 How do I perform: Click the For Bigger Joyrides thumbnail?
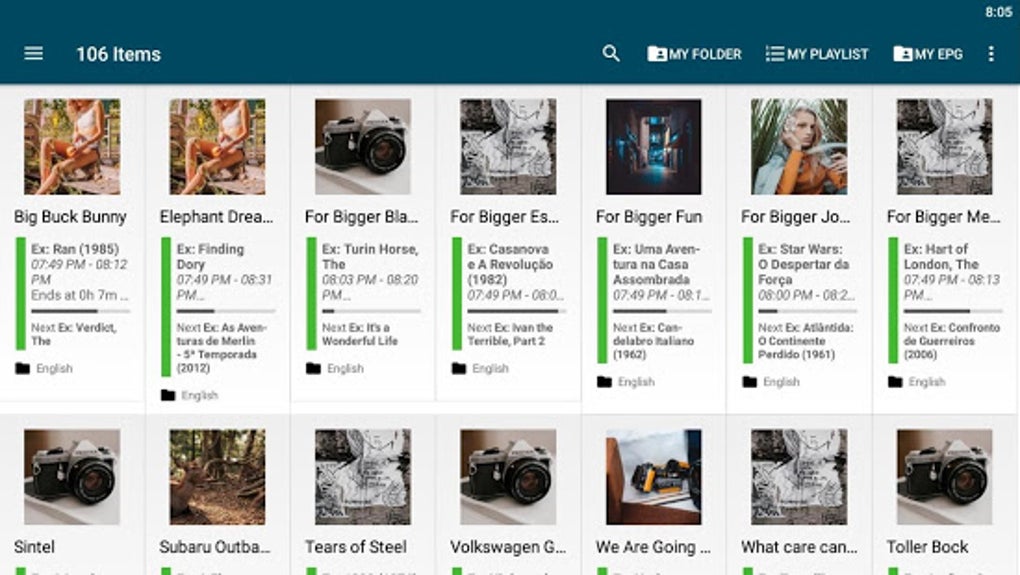point(798,146)
